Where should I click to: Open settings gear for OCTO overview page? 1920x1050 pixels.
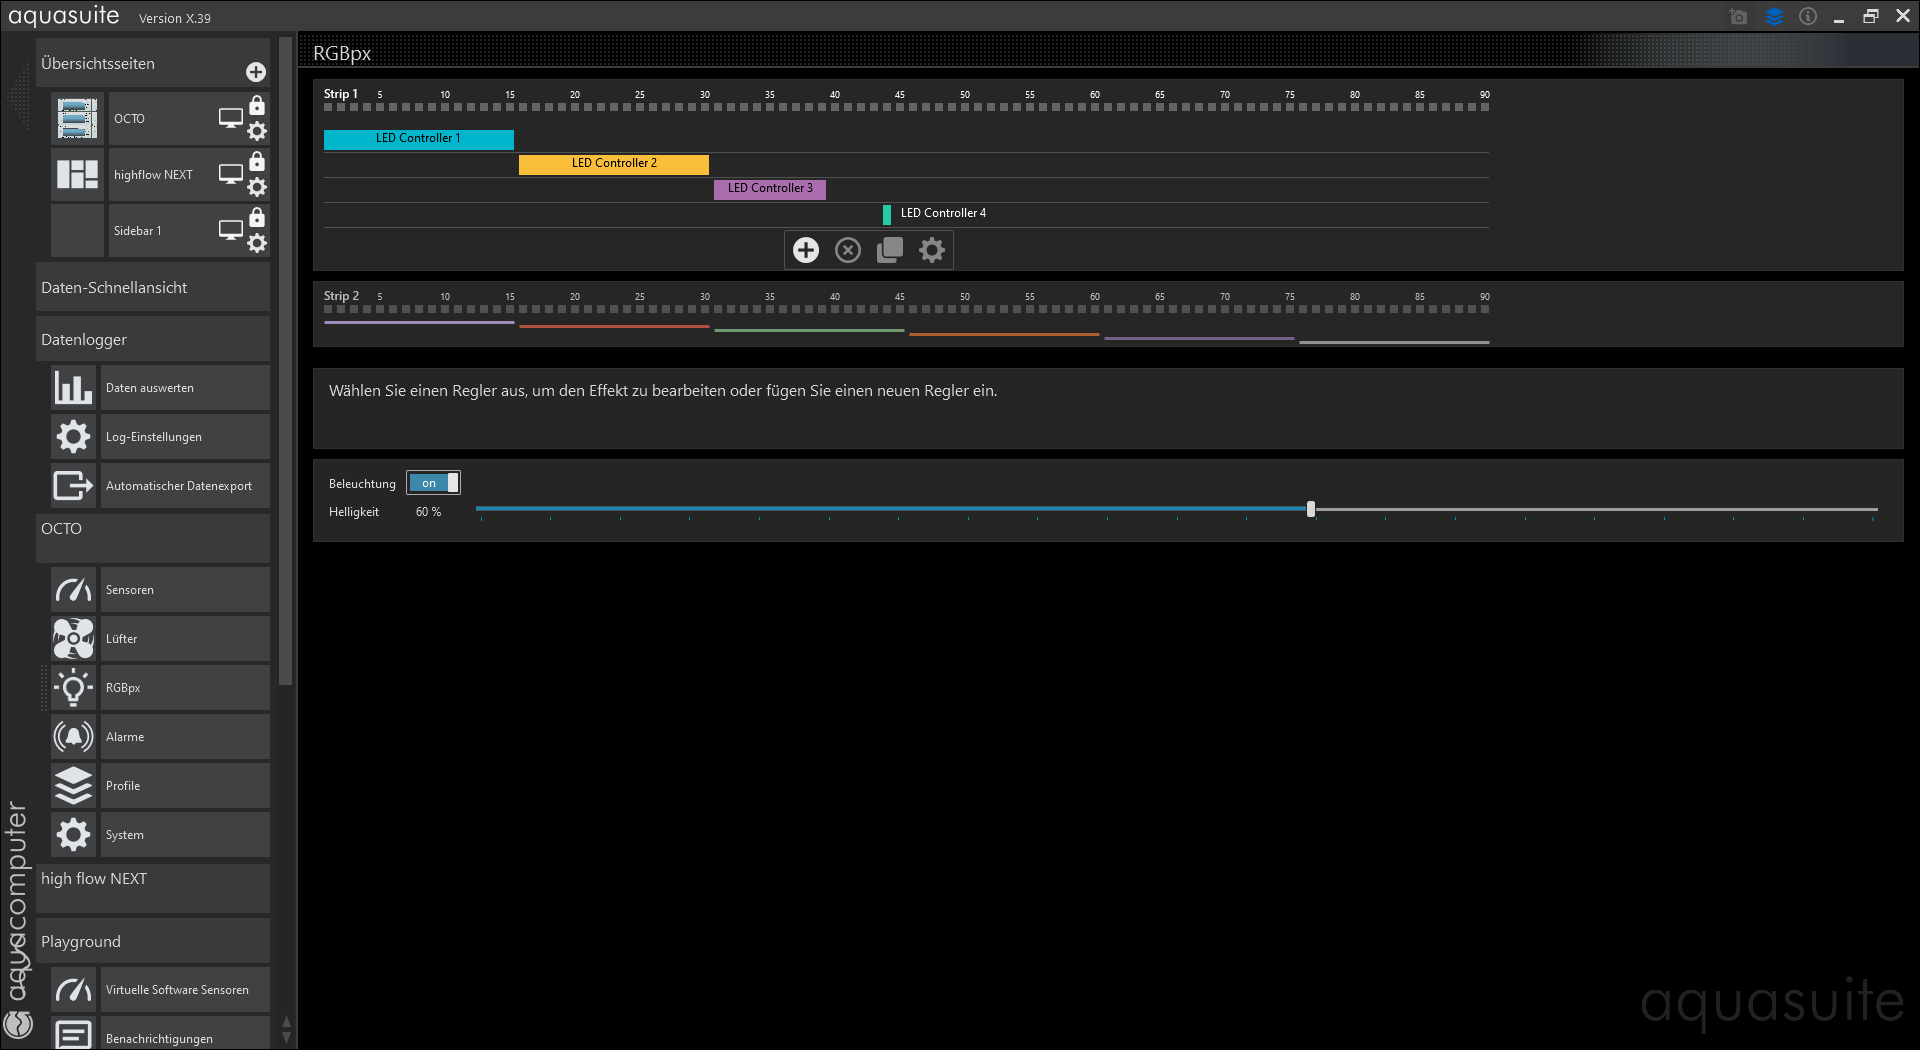(x=257, y=131)
